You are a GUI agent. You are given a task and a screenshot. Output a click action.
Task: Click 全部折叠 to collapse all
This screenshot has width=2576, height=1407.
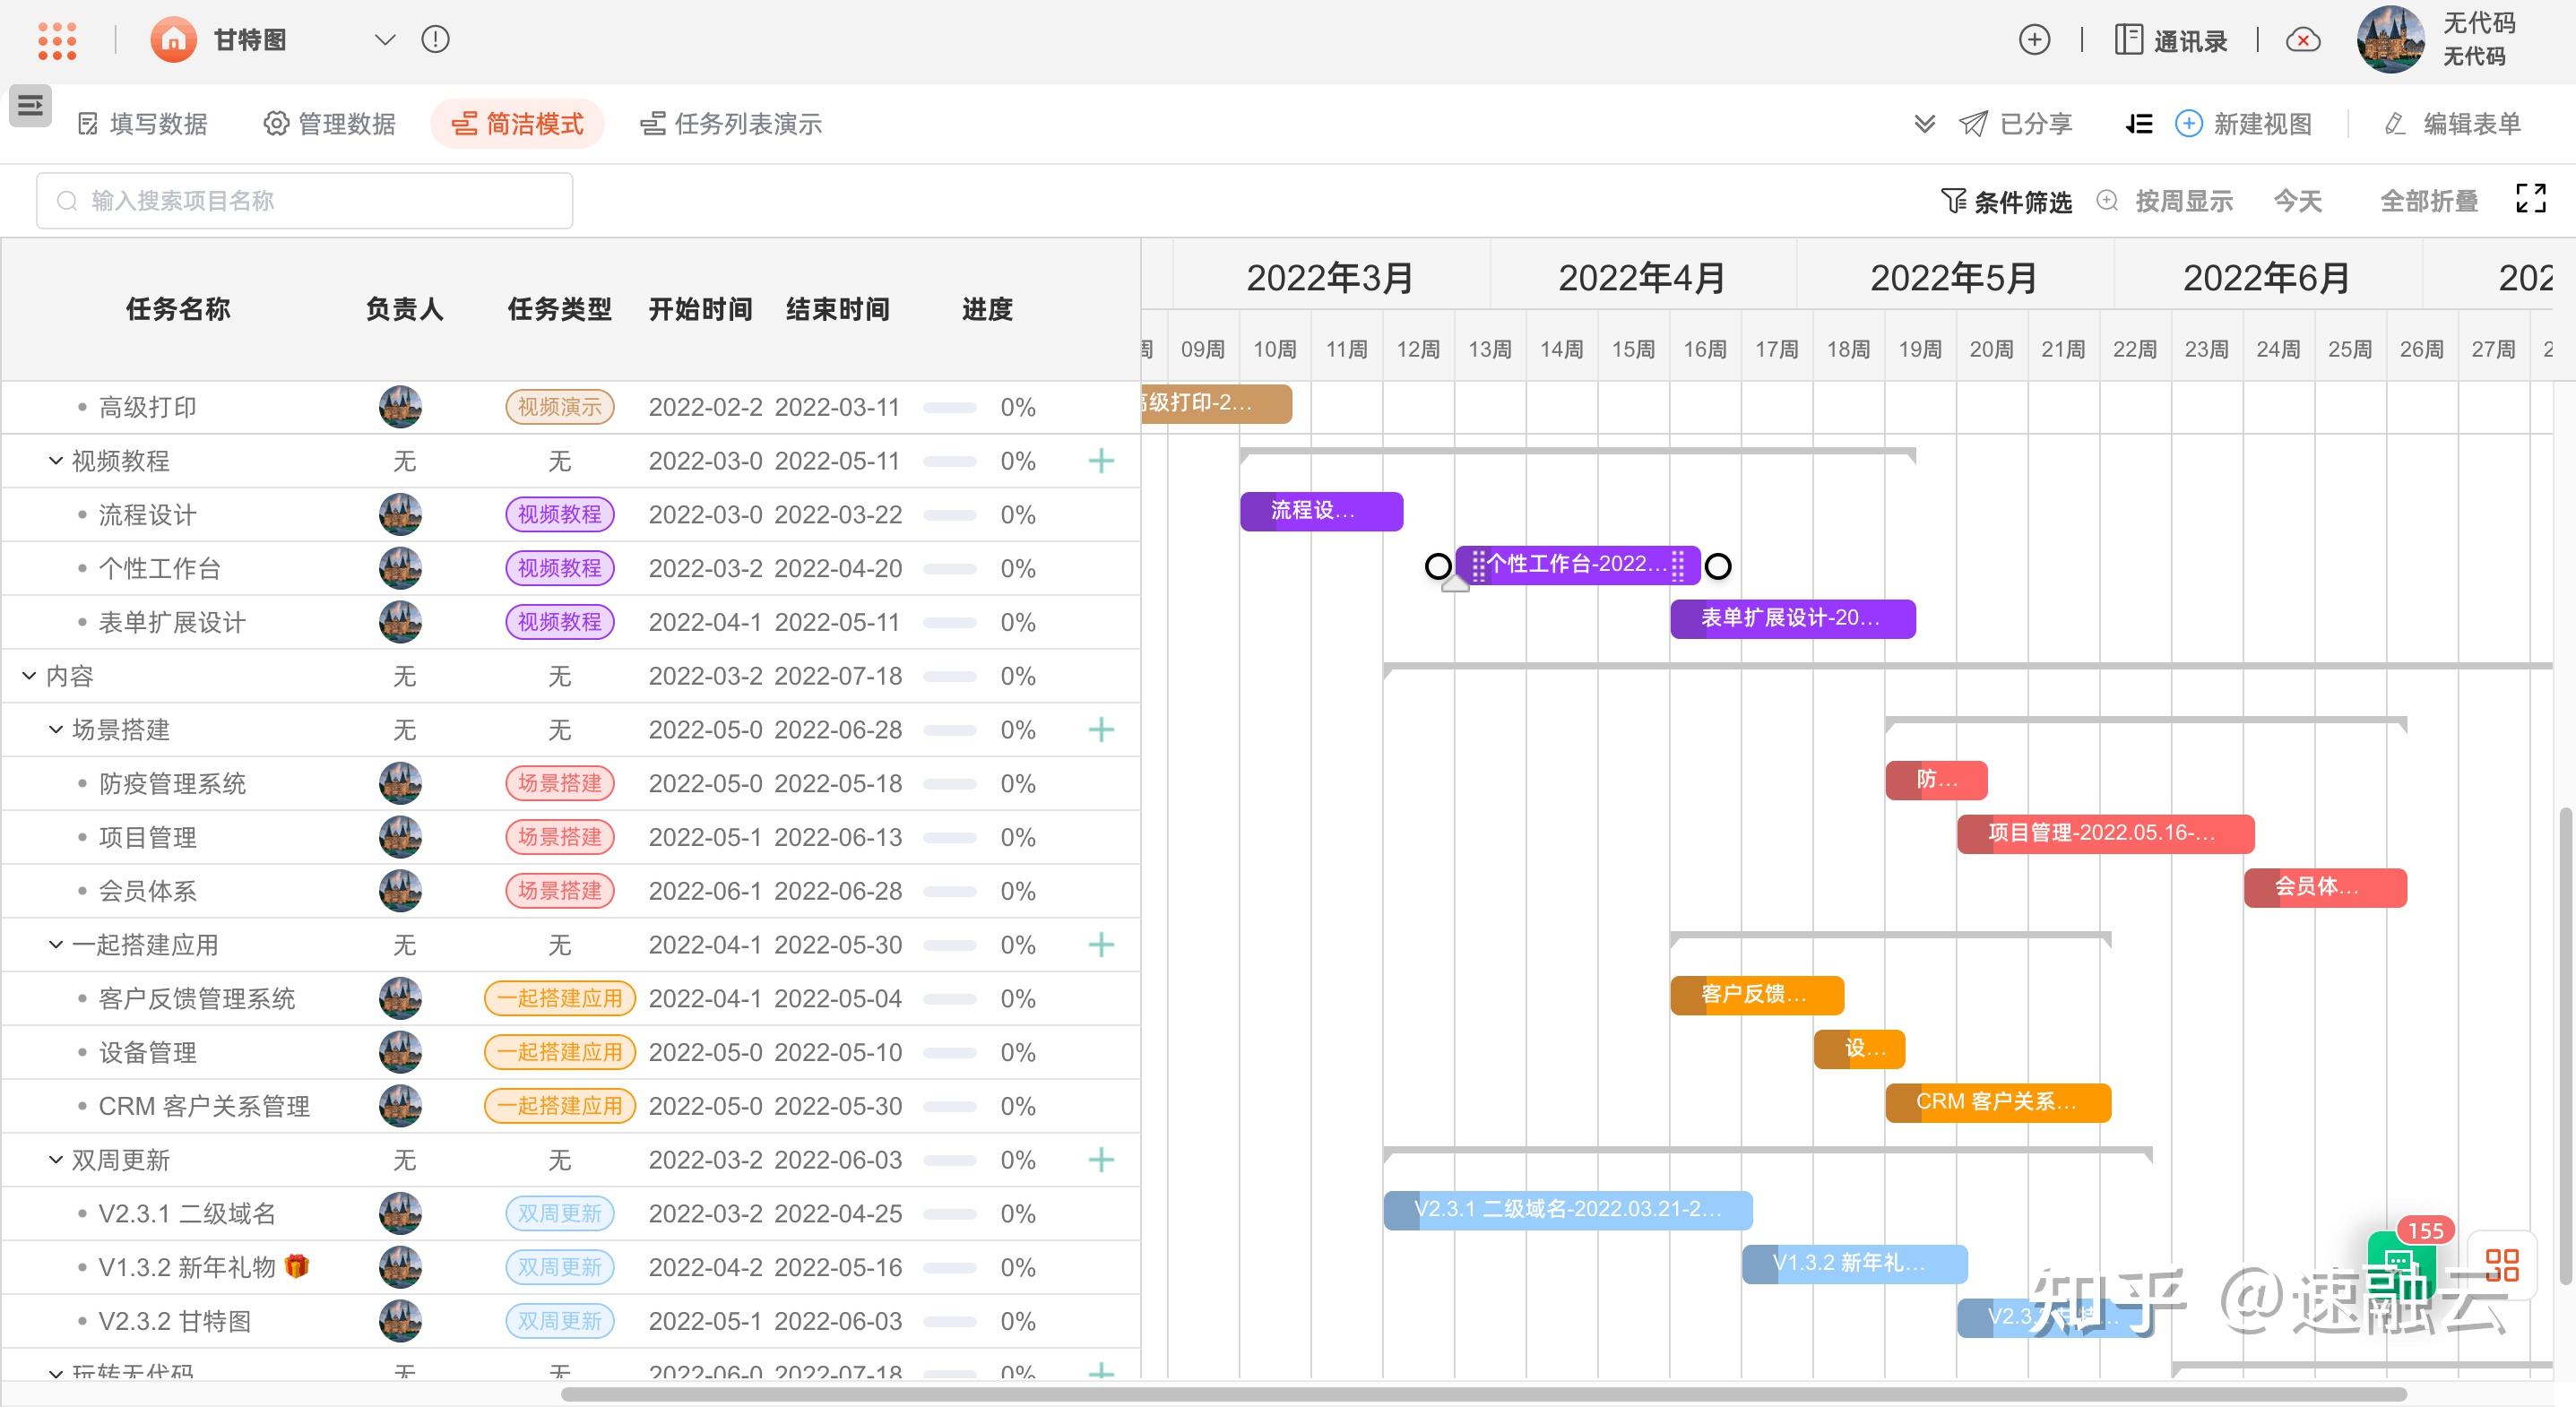click(2429, 201)
